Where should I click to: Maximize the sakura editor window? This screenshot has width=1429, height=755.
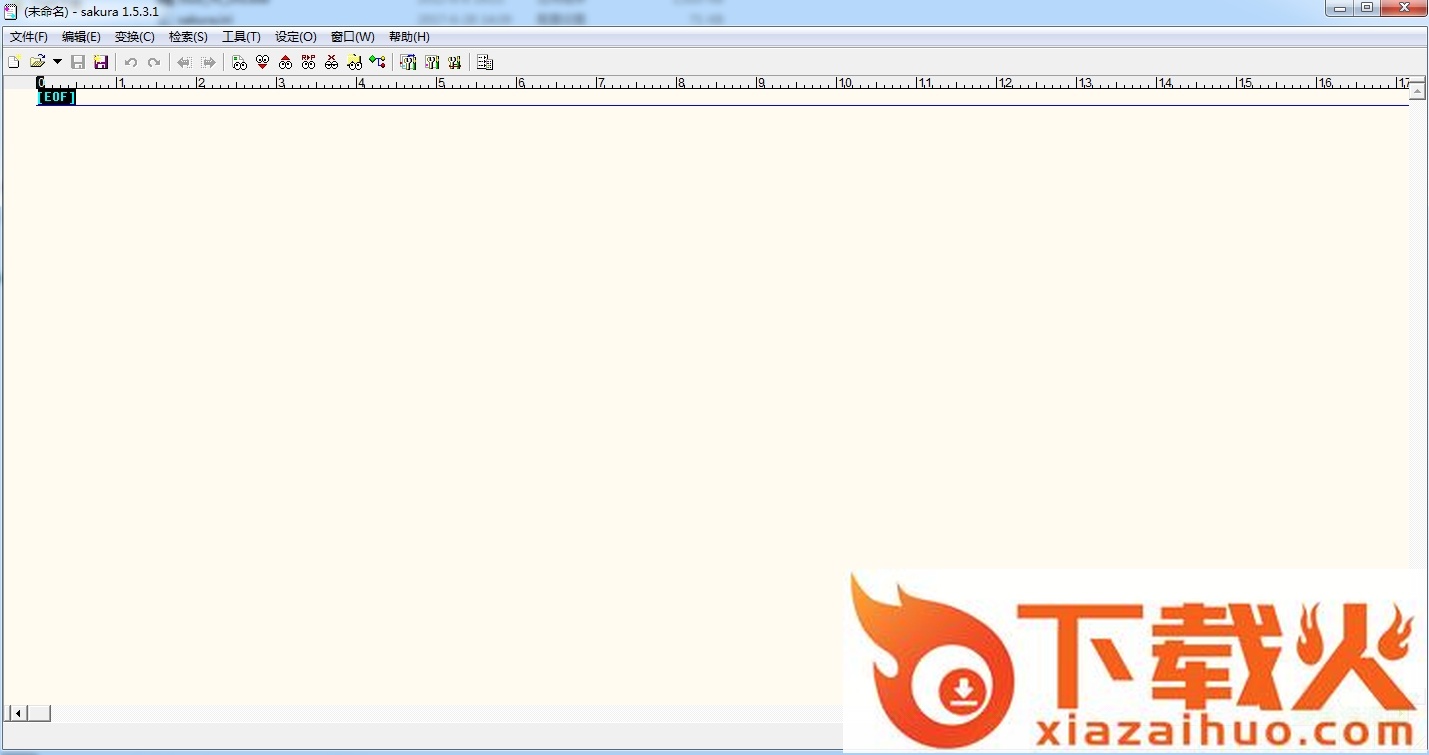click(1367, 8)
